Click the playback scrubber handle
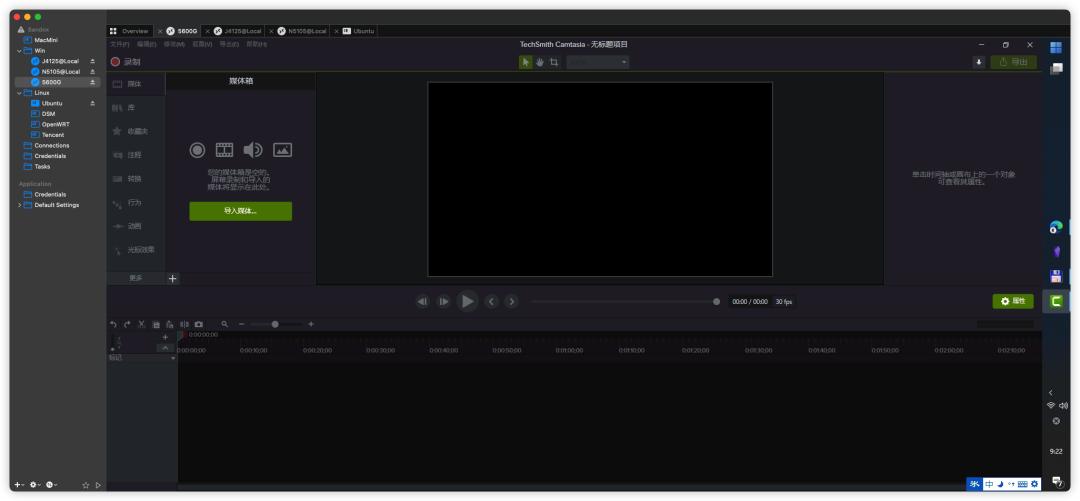This screenshot has height=501, width=1080. pyautogui.click(x=716, y=301)
